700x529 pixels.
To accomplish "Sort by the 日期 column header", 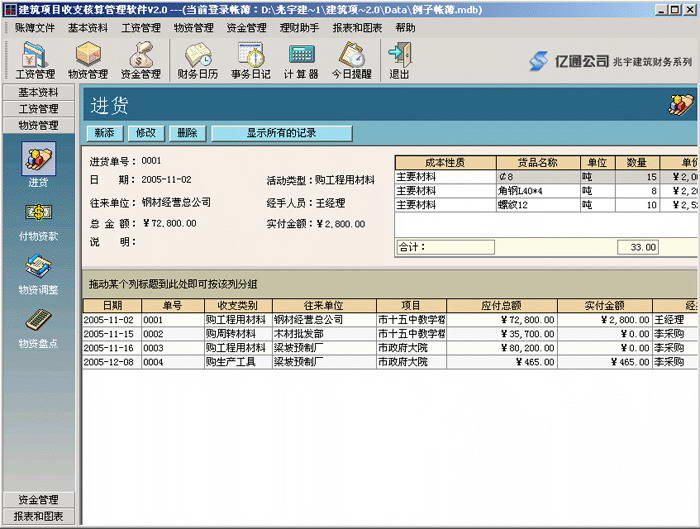I will point(112,306).
